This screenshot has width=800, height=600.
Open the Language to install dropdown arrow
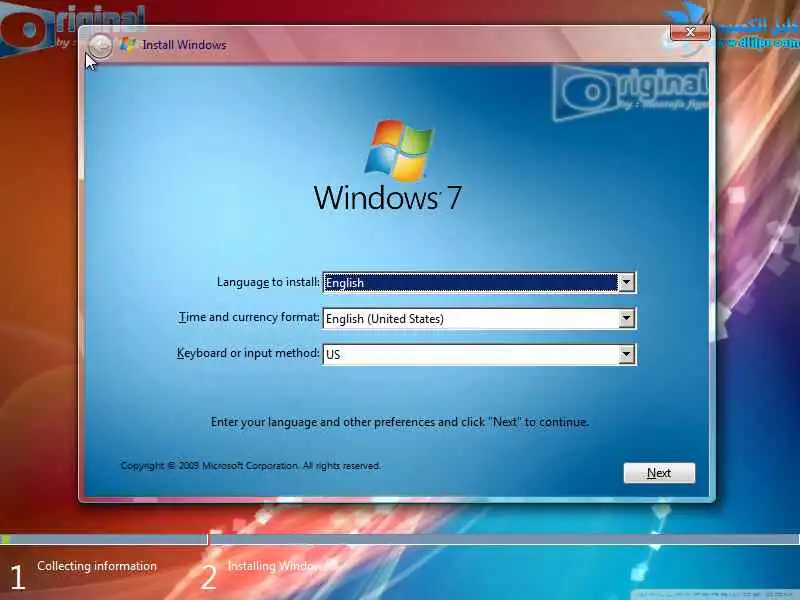[x=626, y=282]
